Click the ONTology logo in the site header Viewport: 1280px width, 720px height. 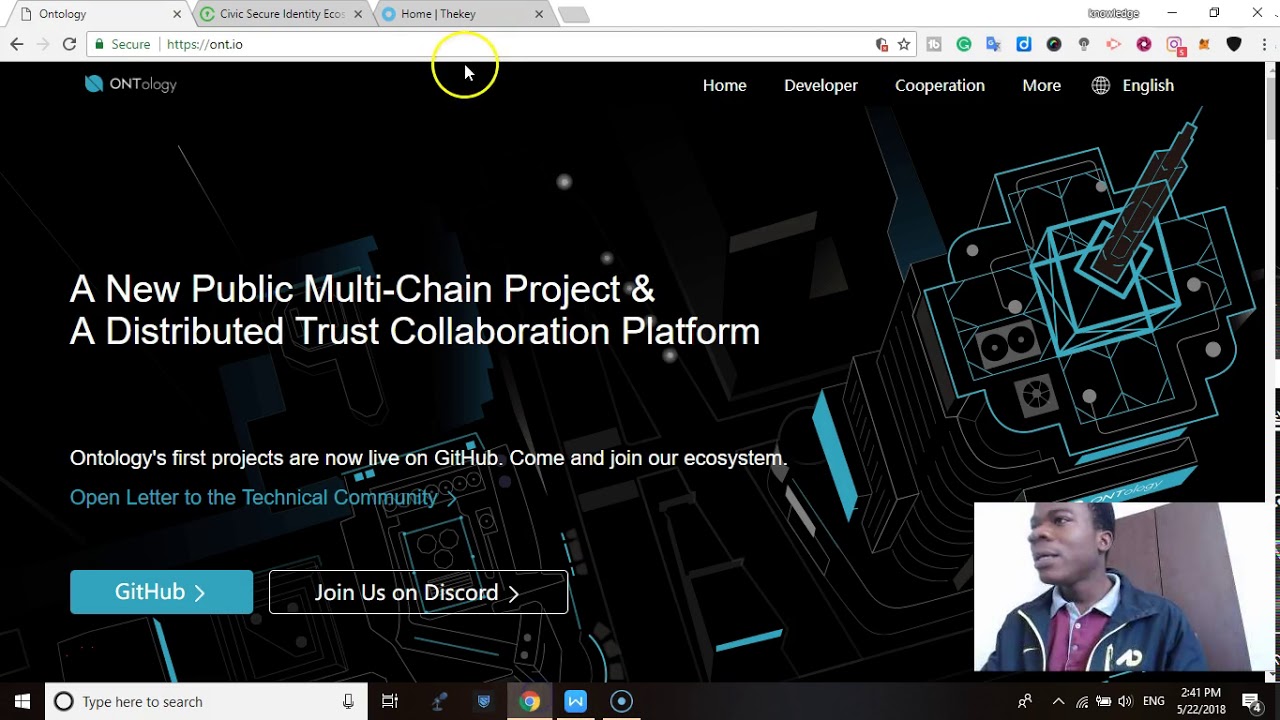pos(131,84)
